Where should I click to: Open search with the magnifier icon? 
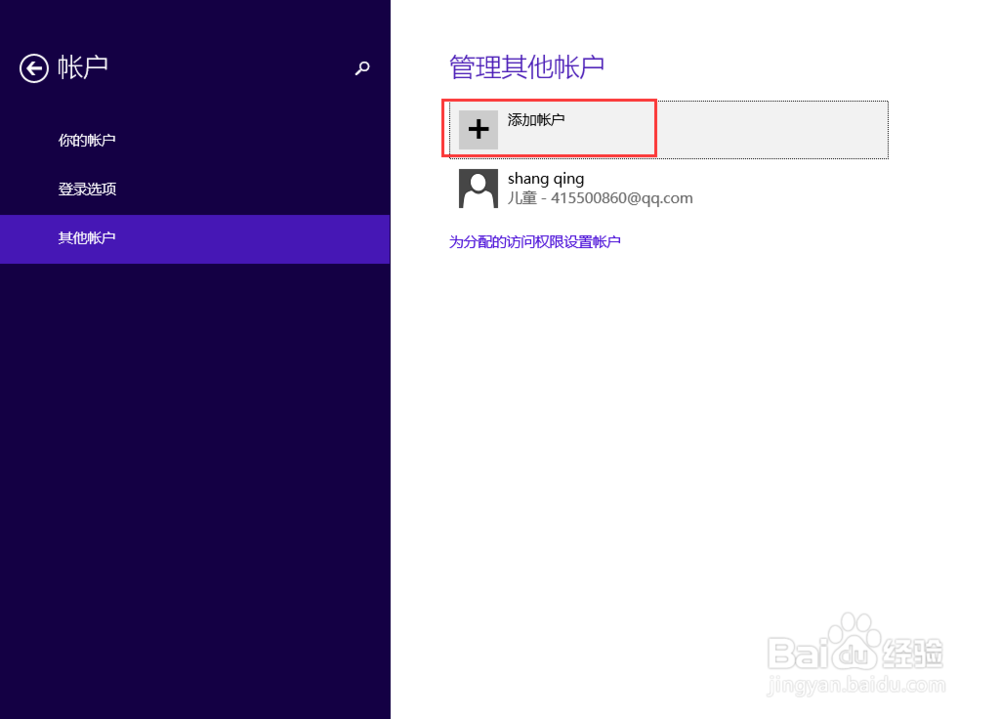coord(362,67)
